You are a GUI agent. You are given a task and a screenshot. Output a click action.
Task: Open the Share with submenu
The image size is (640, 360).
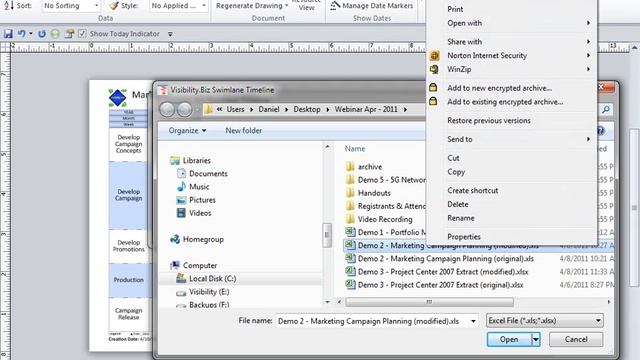(x=512, y=42)
